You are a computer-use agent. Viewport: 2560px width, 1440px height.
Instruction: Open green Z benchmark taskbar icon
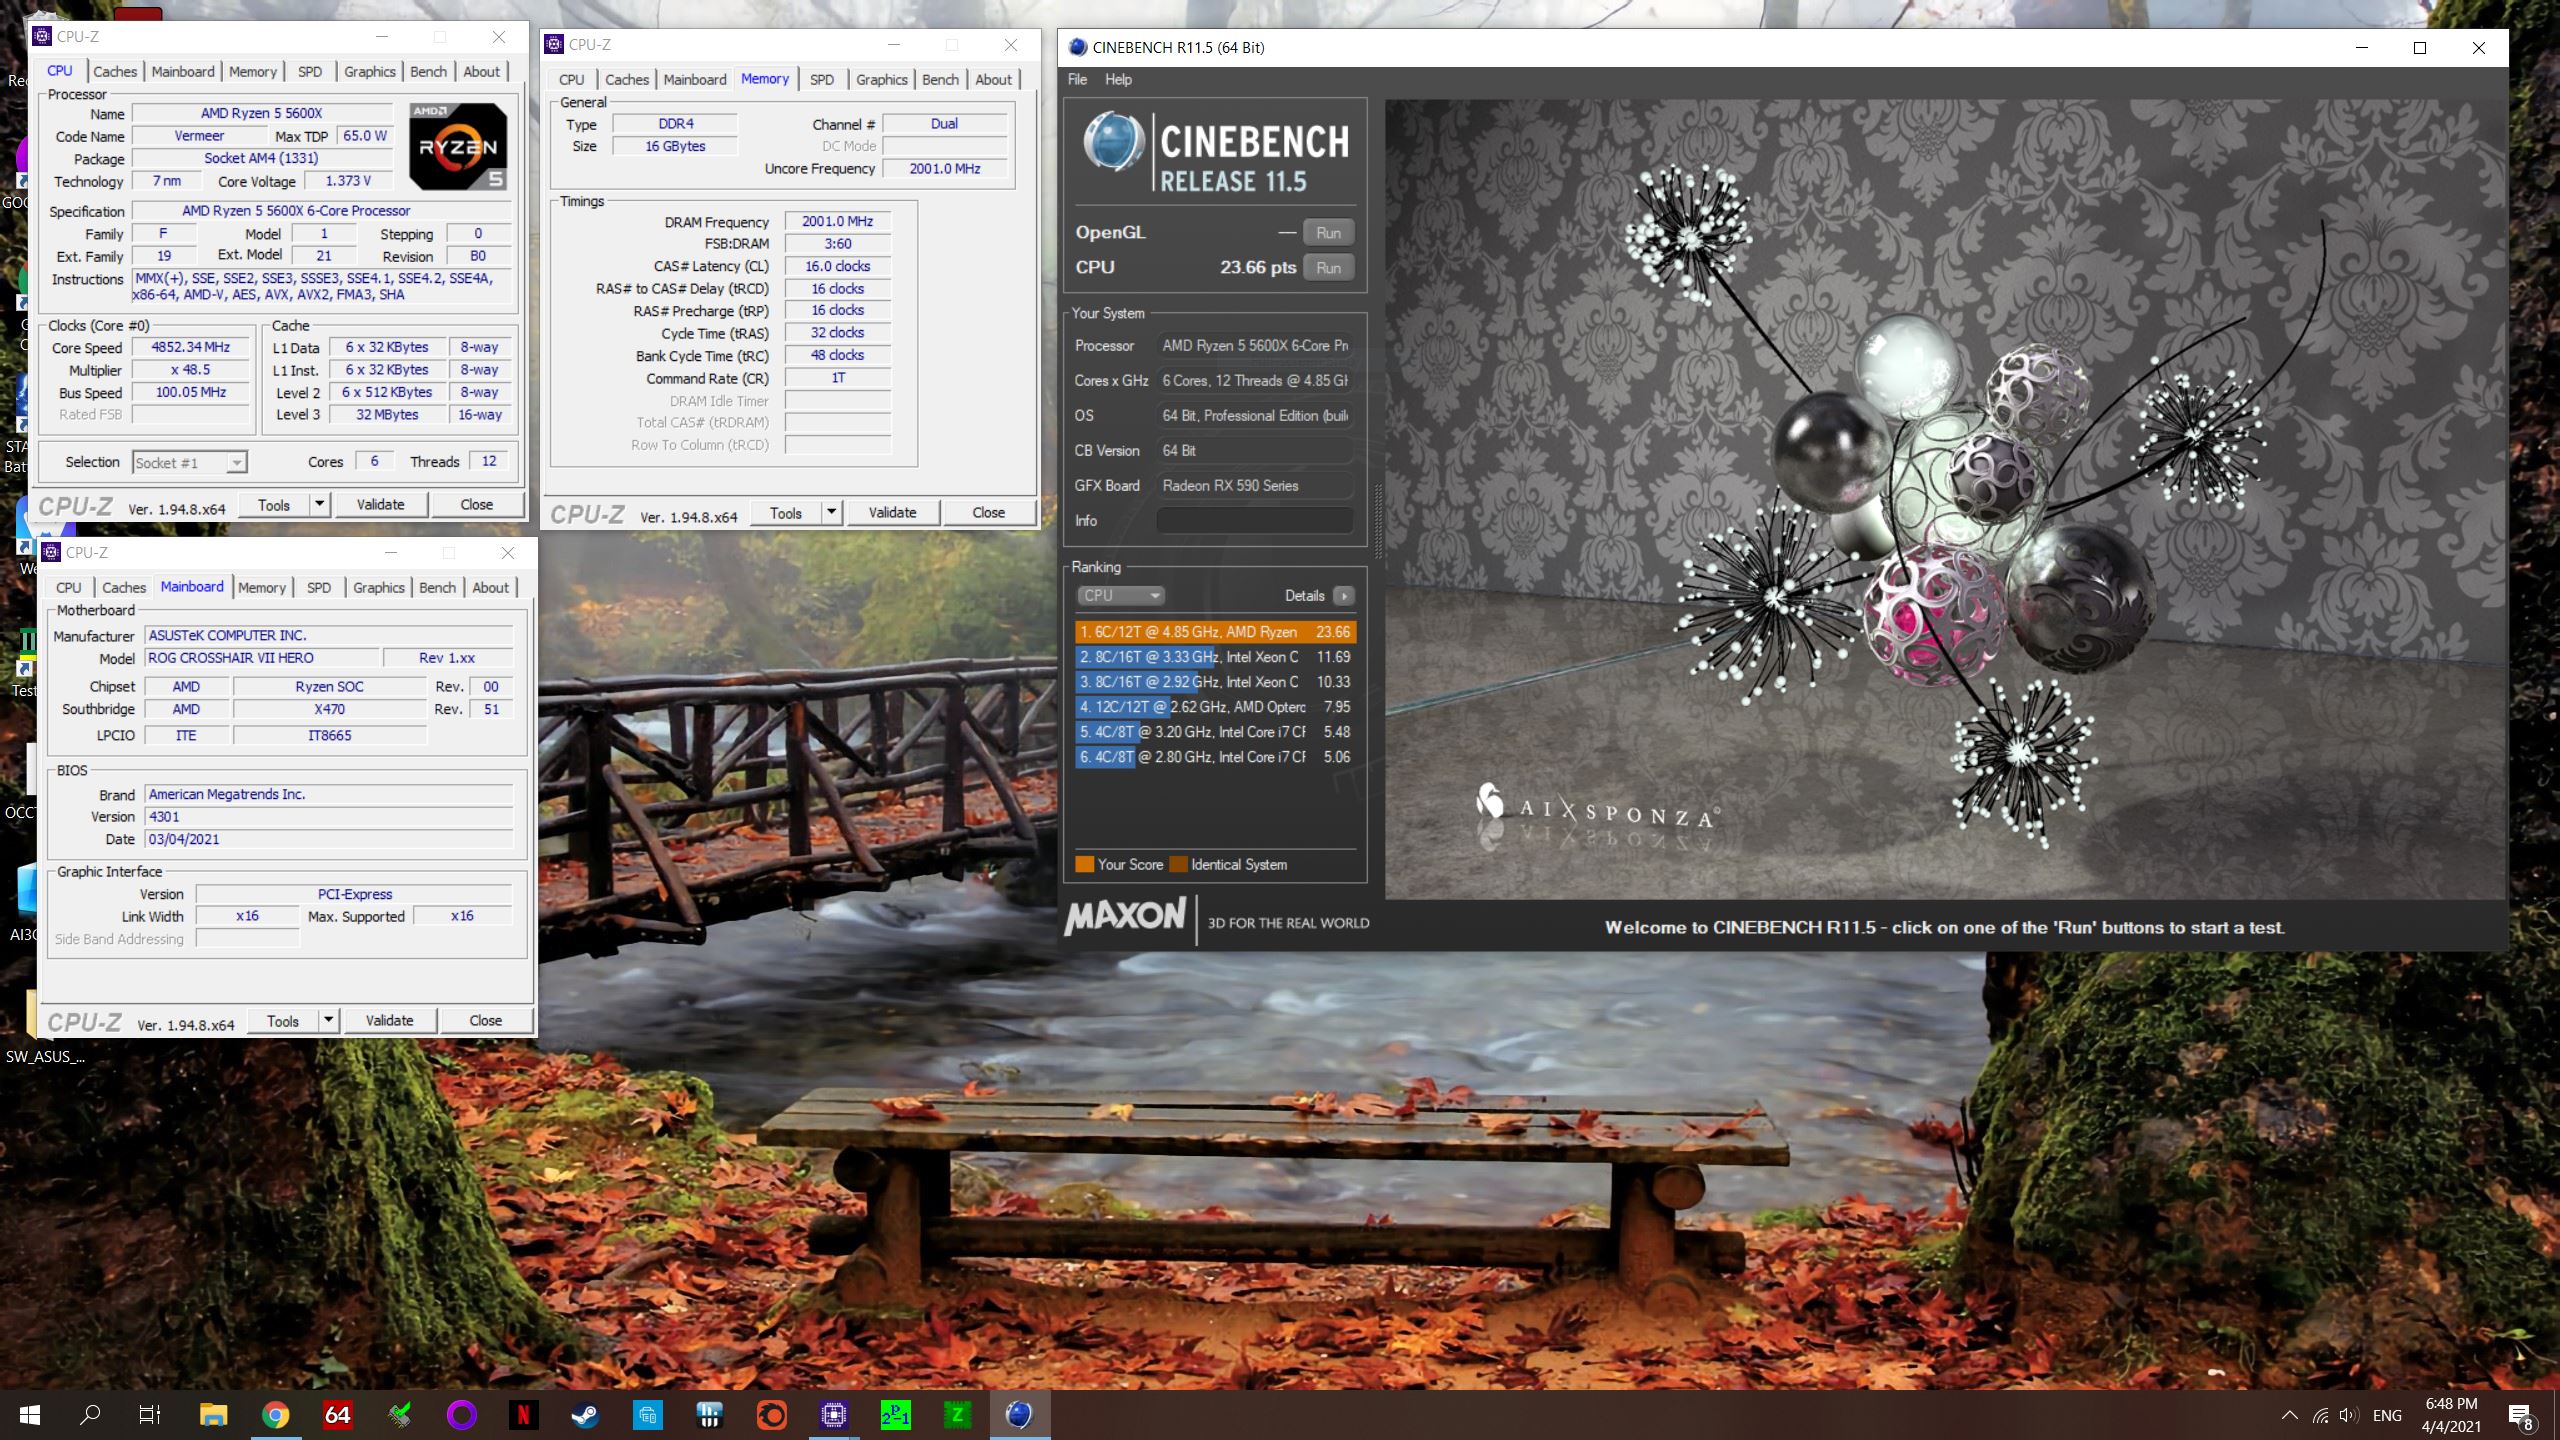click(x=957, y=1415)
